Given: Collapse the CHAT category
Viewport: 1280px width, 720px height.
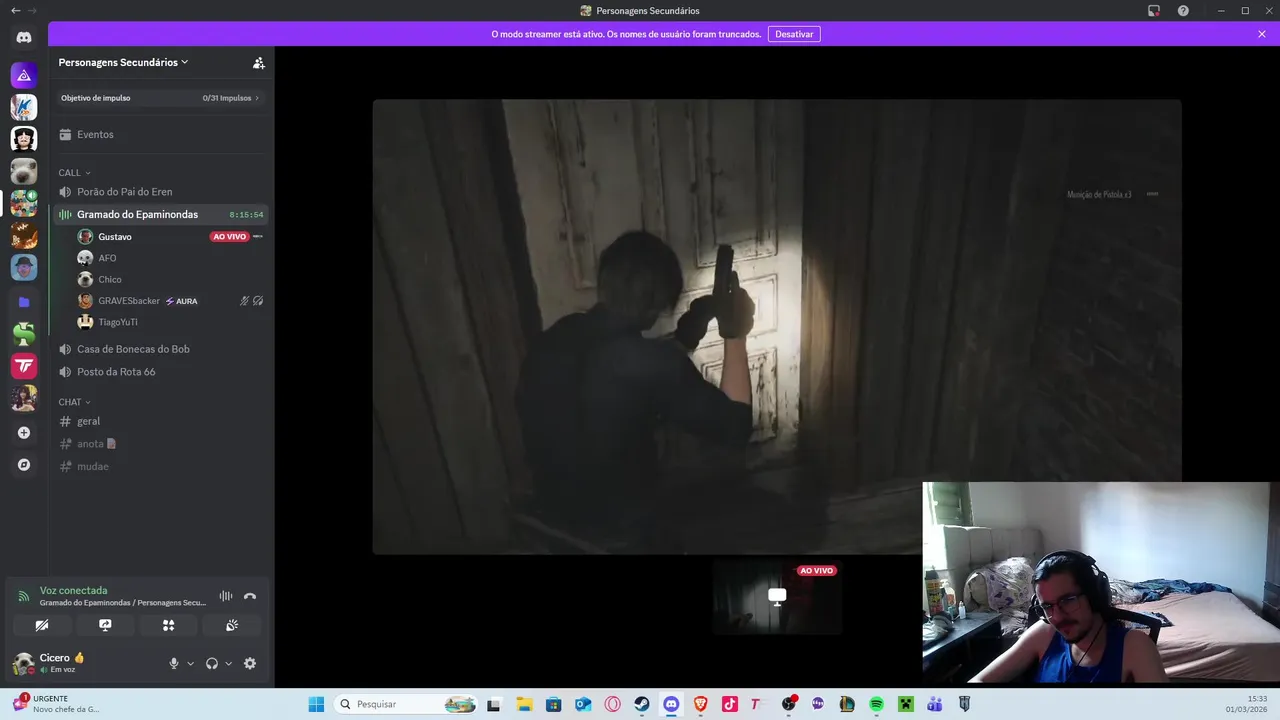Looking at the screenshot, I should (74, 402).
